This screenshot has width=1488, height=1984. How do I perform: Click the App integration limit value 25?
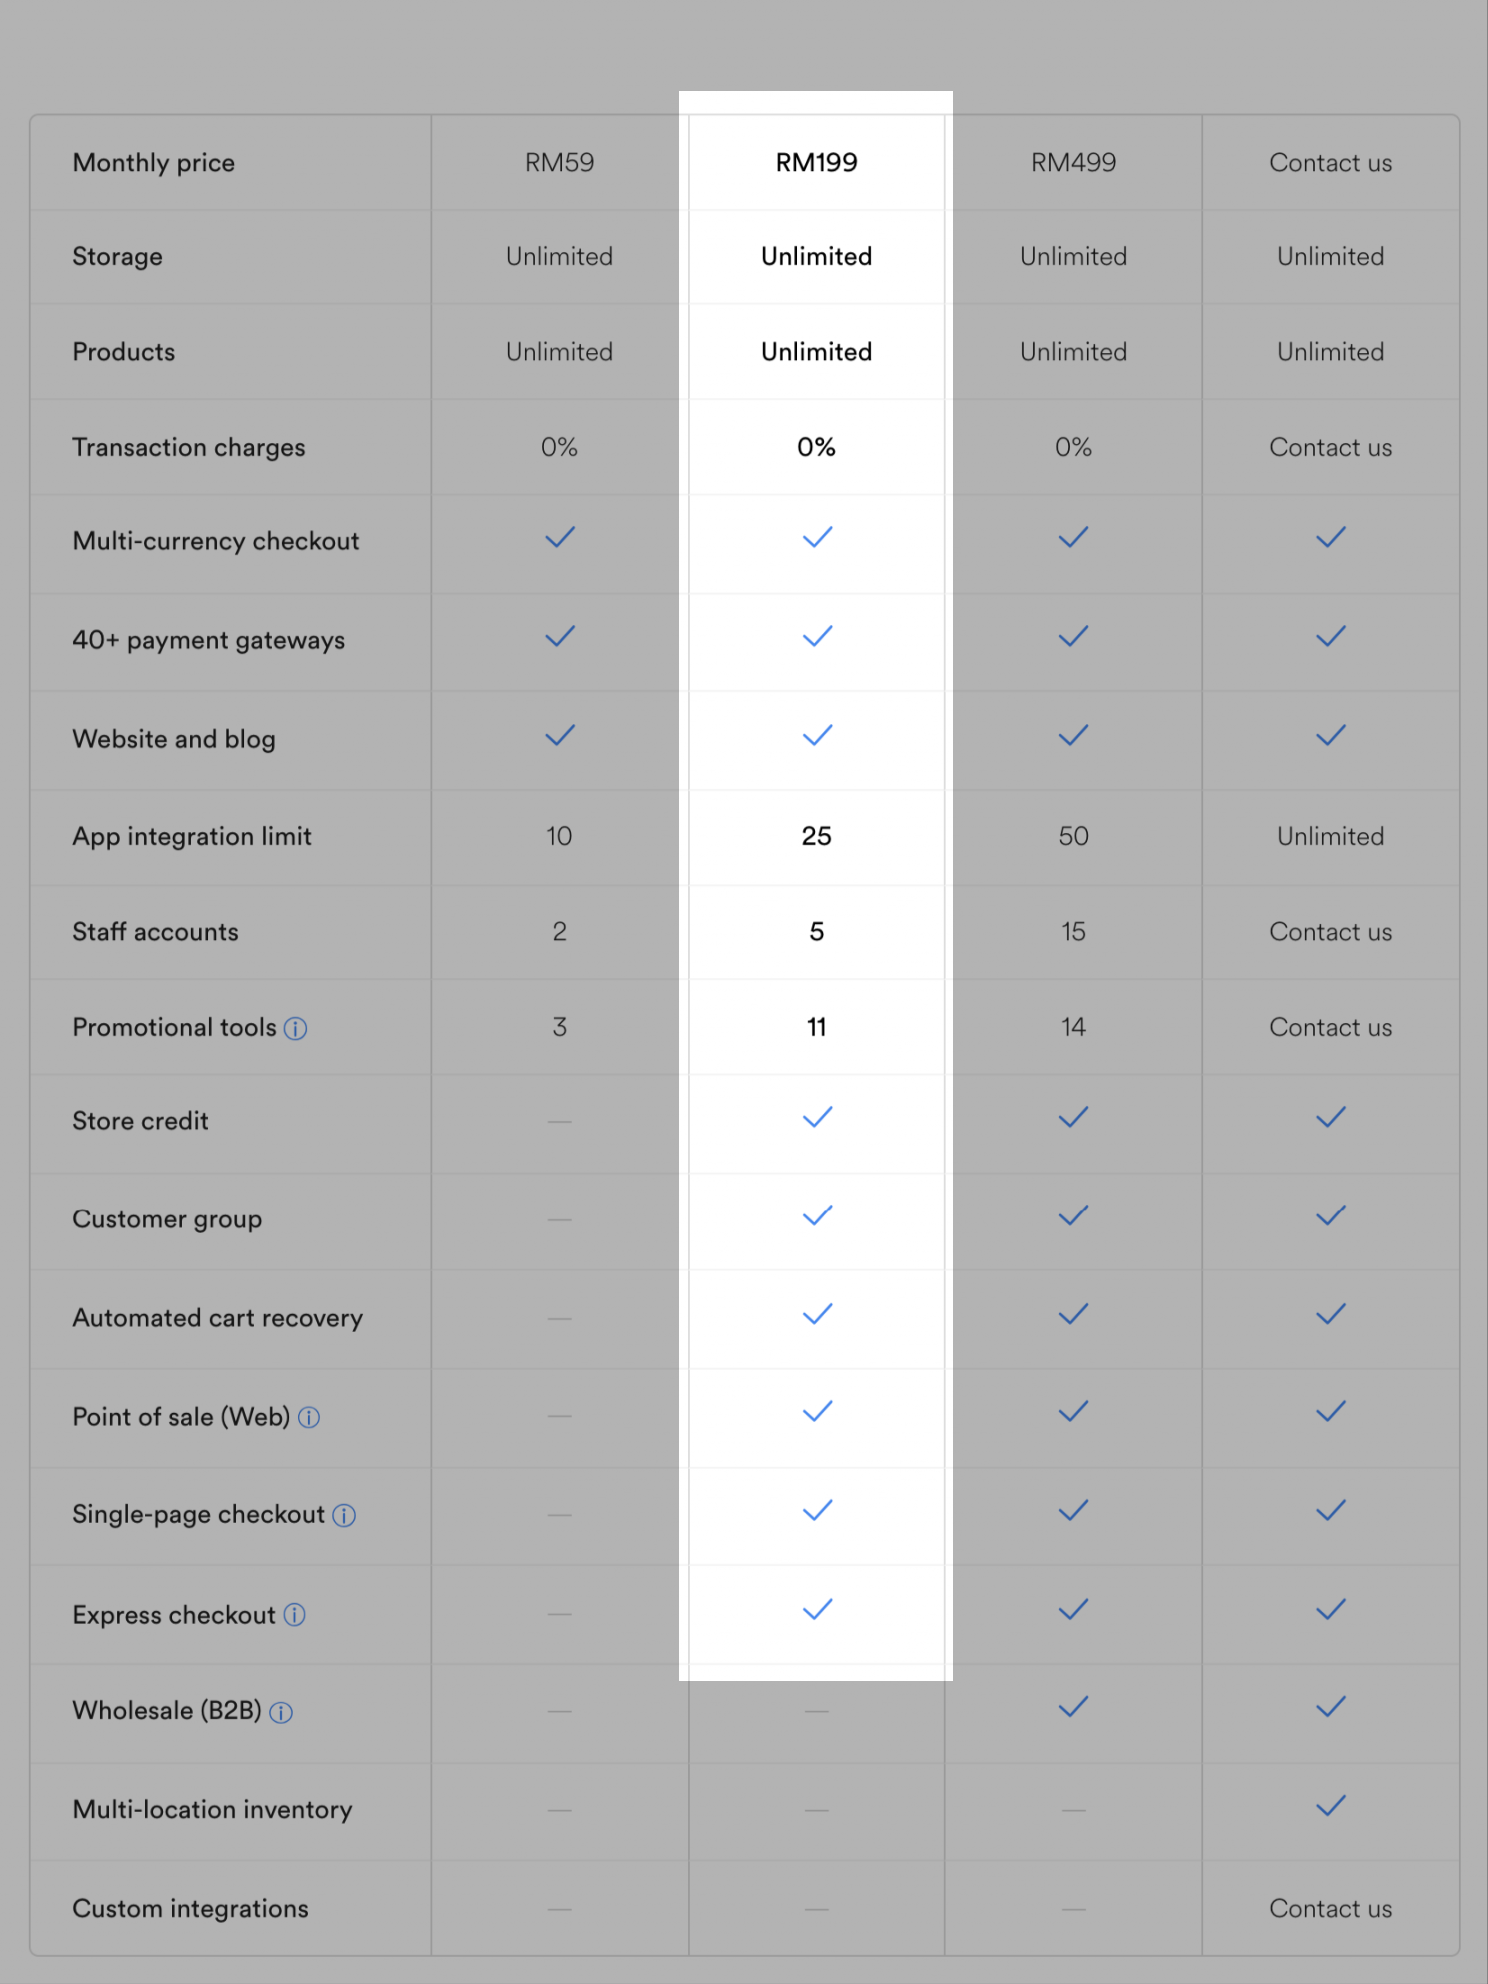[x=816, y=836]
